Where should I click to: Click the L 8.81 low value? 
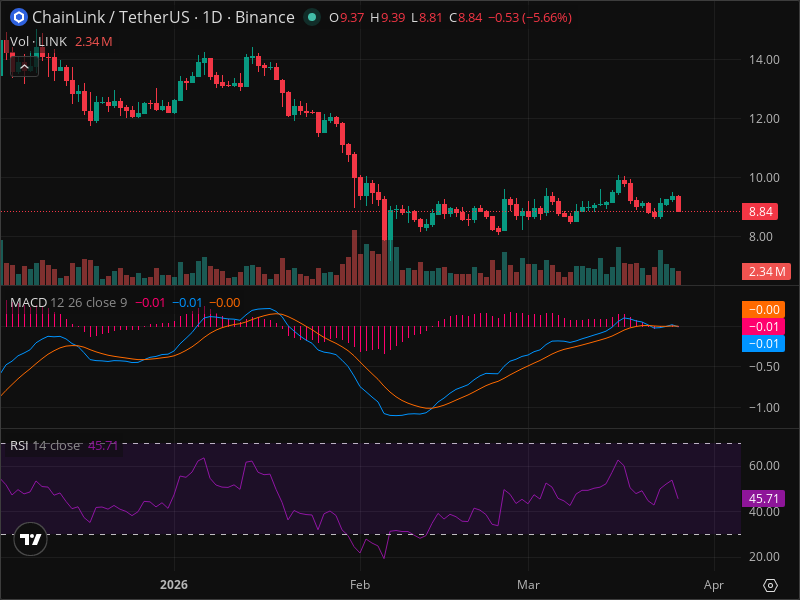(427, 18)
